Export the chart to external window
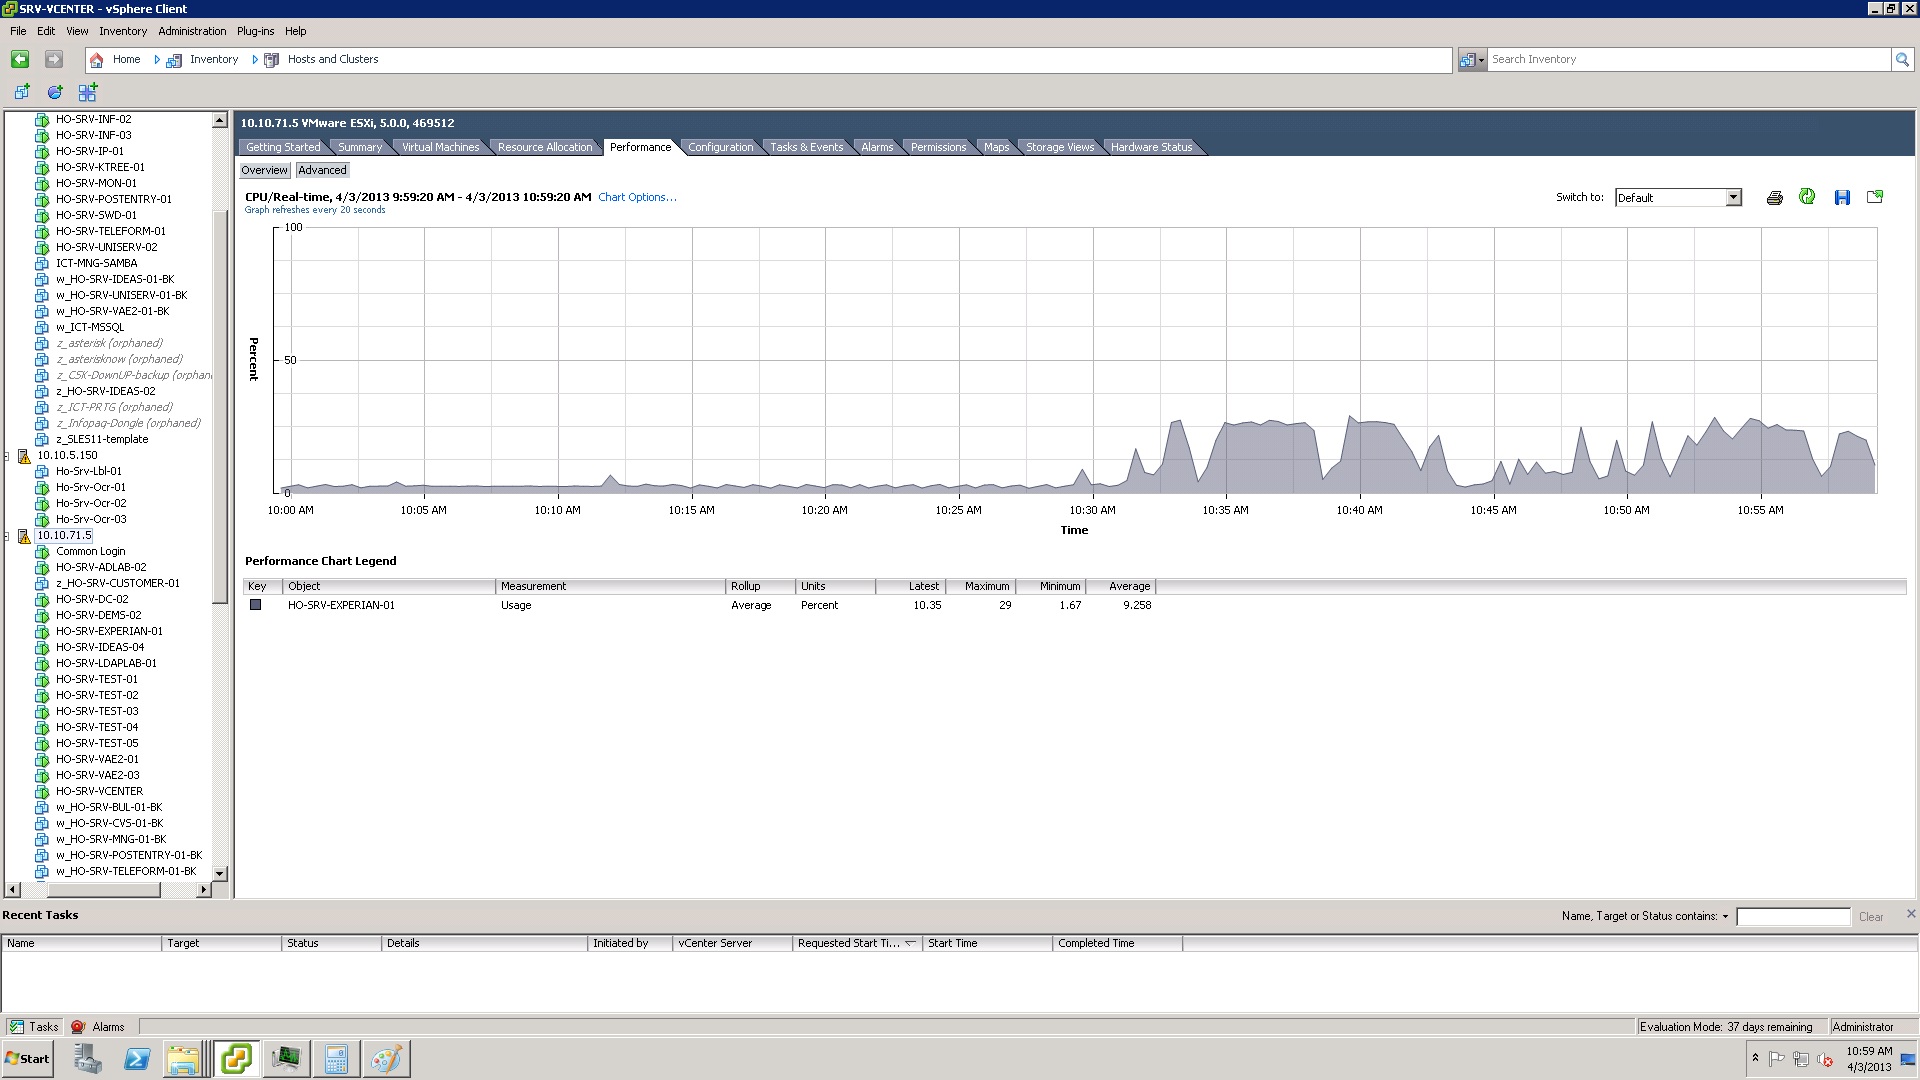Viewport: 1920px width, 1080px height. tap(1876, 197)
